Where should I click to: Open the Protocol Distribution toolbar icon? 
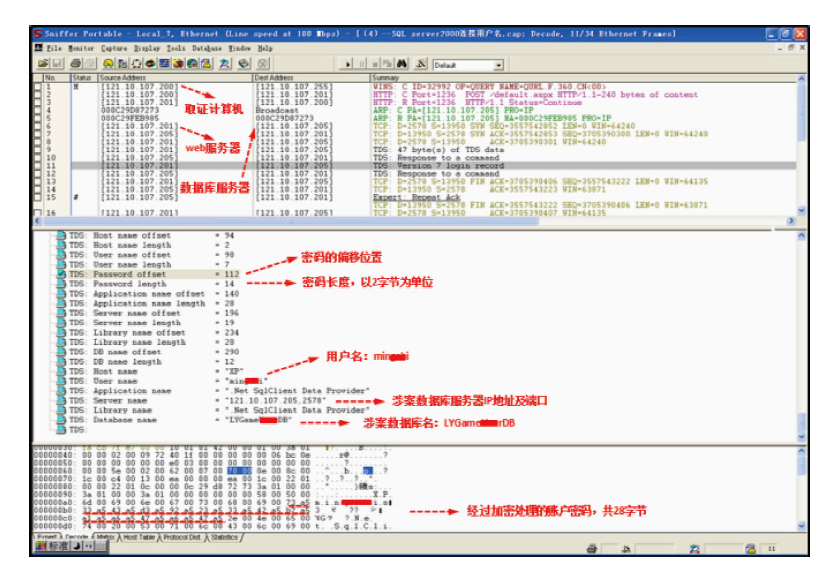(178, 64)
